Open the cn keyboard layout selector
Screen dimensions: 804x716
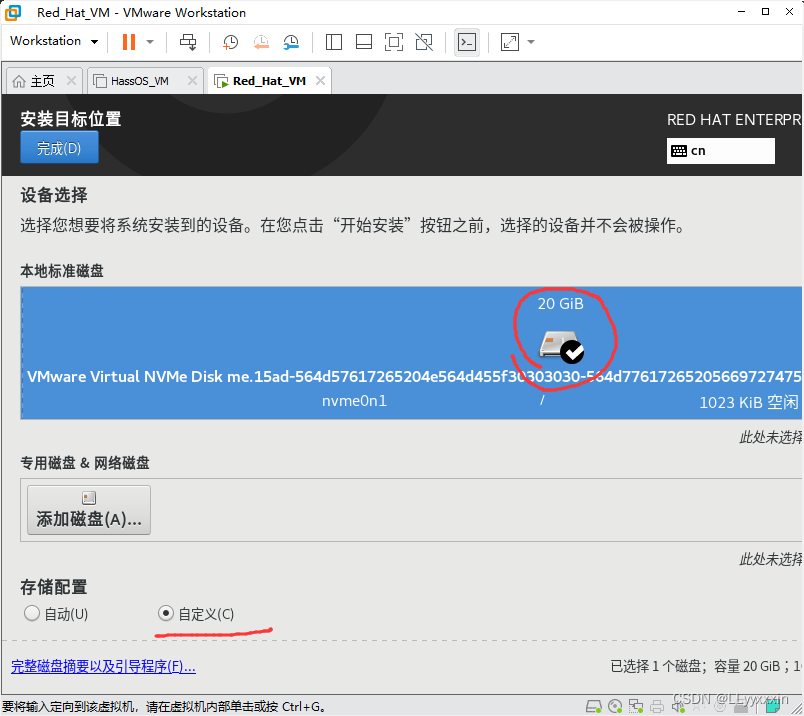tap(720, 151)
